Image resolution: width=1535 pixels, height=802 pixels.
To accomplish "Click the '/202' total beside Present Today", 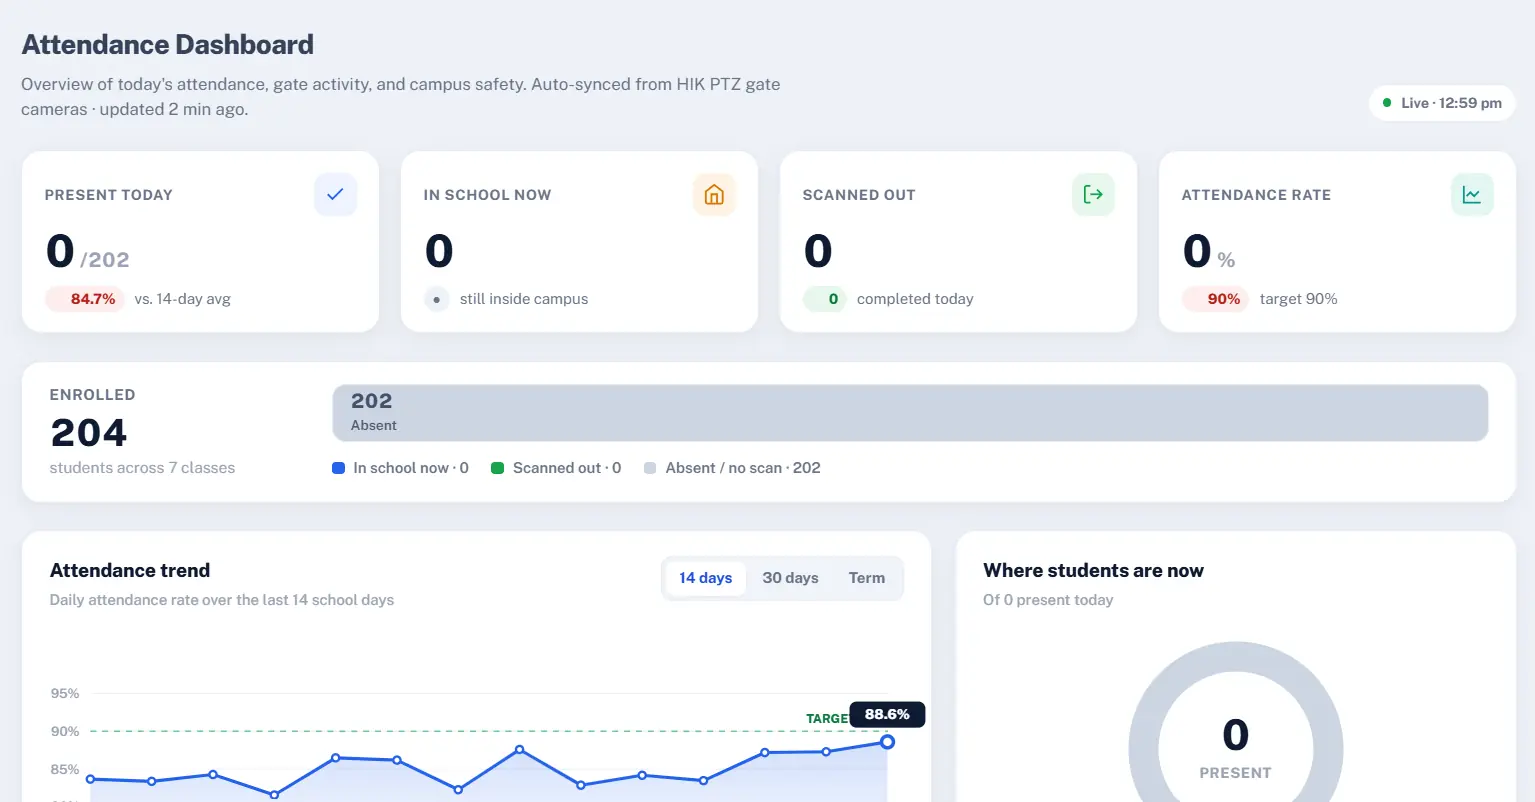I will 105,260.
